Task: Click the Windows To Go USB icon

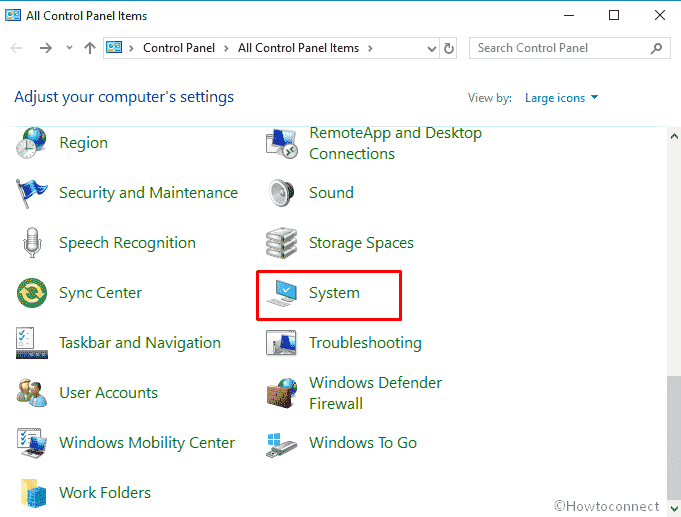Action: [282, 443]
